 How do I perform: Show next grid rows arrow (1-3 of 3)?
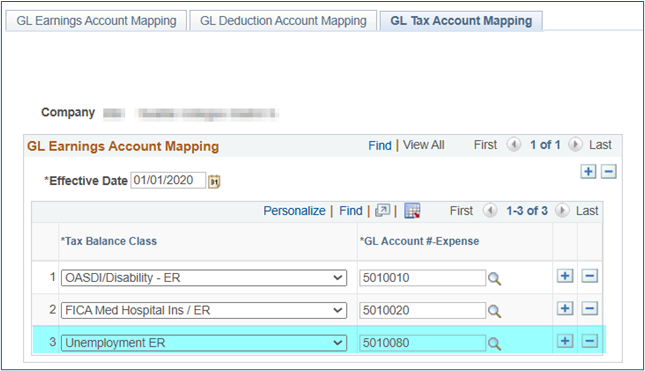[x=562, y=211]
